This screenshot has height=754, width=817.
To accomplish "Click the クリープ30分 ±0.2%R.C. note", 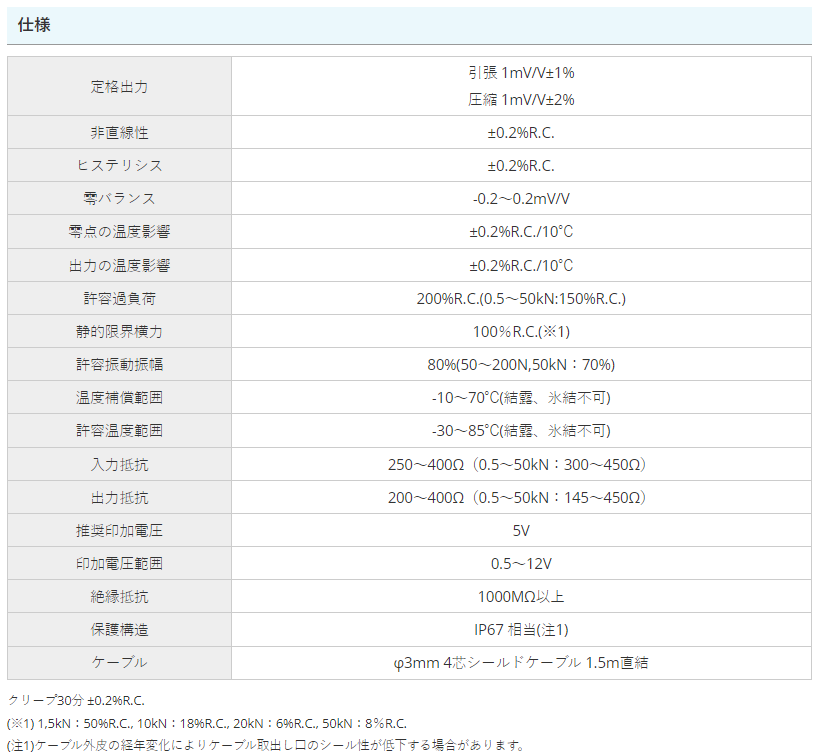I will [76, 701].
